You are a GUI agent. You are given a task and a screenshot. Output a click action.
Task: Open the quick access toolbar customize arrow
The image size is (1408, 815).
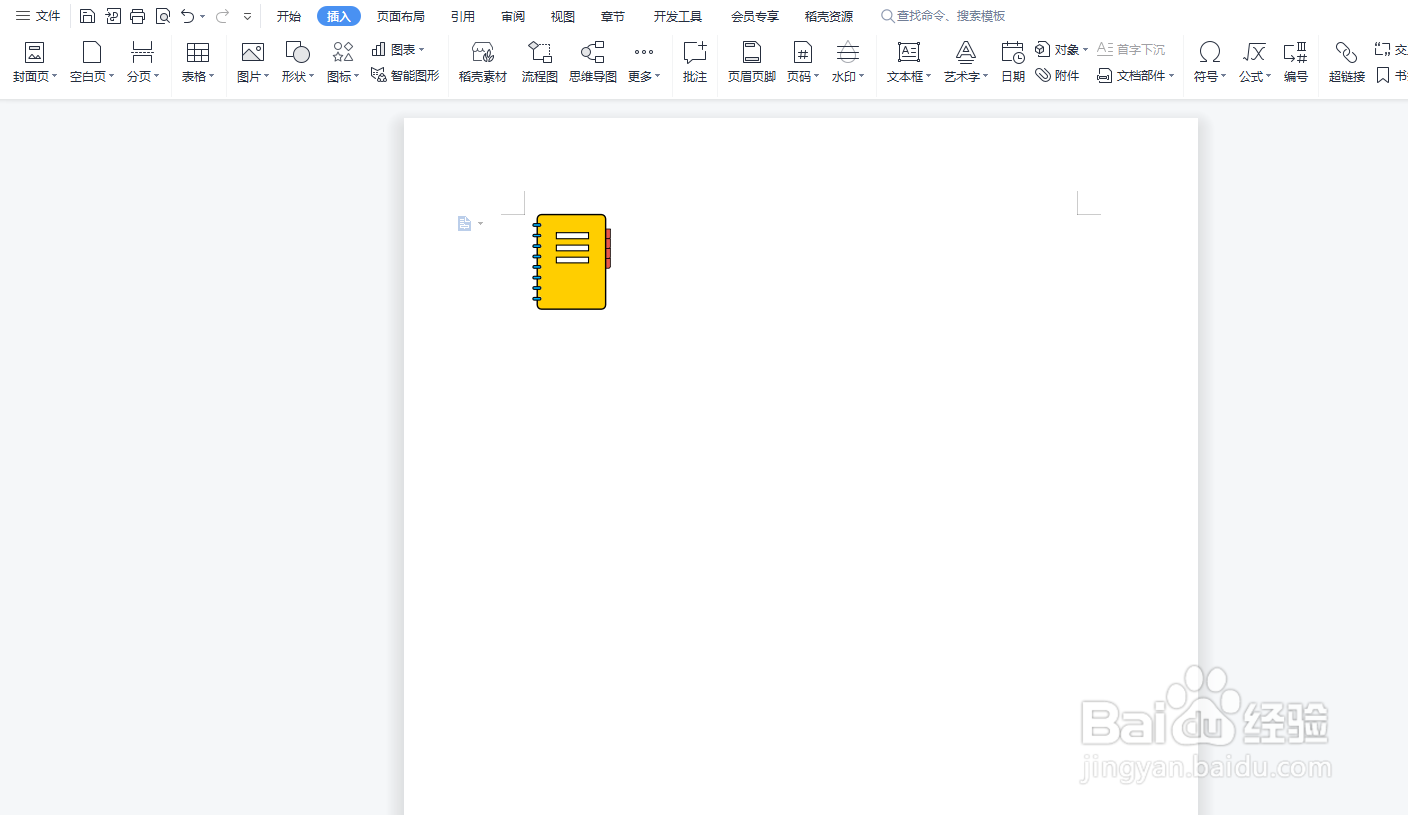247,17
